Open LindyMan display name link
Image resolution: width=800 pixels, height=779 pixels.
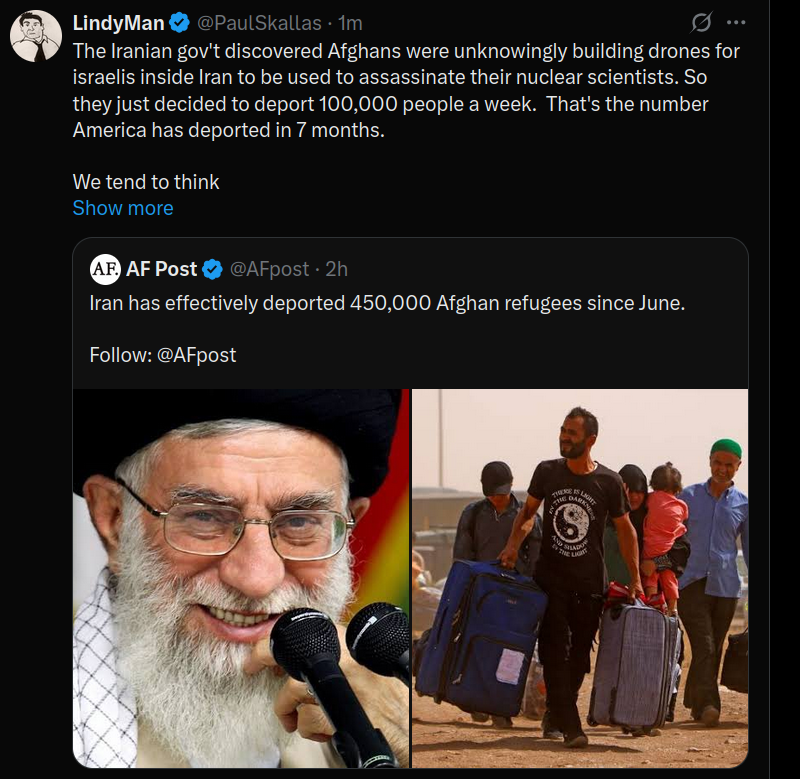pyautogui.click(x=118, y=23)
